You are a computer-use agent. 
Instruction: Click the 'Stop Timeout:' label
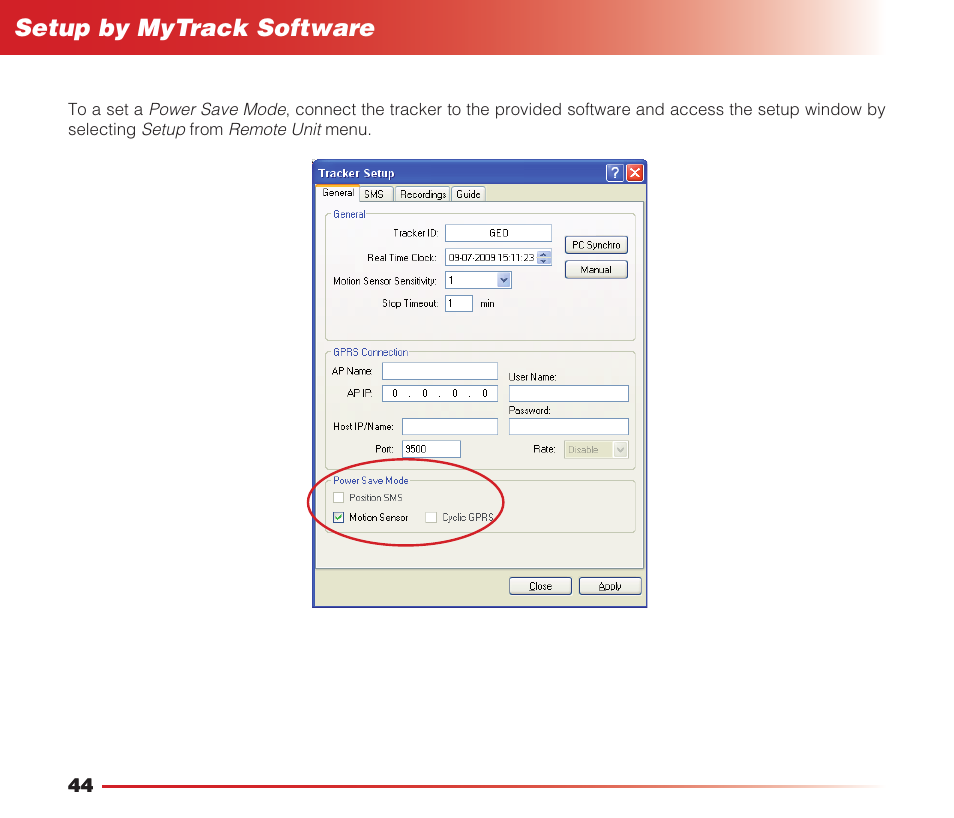click(410, 303)
